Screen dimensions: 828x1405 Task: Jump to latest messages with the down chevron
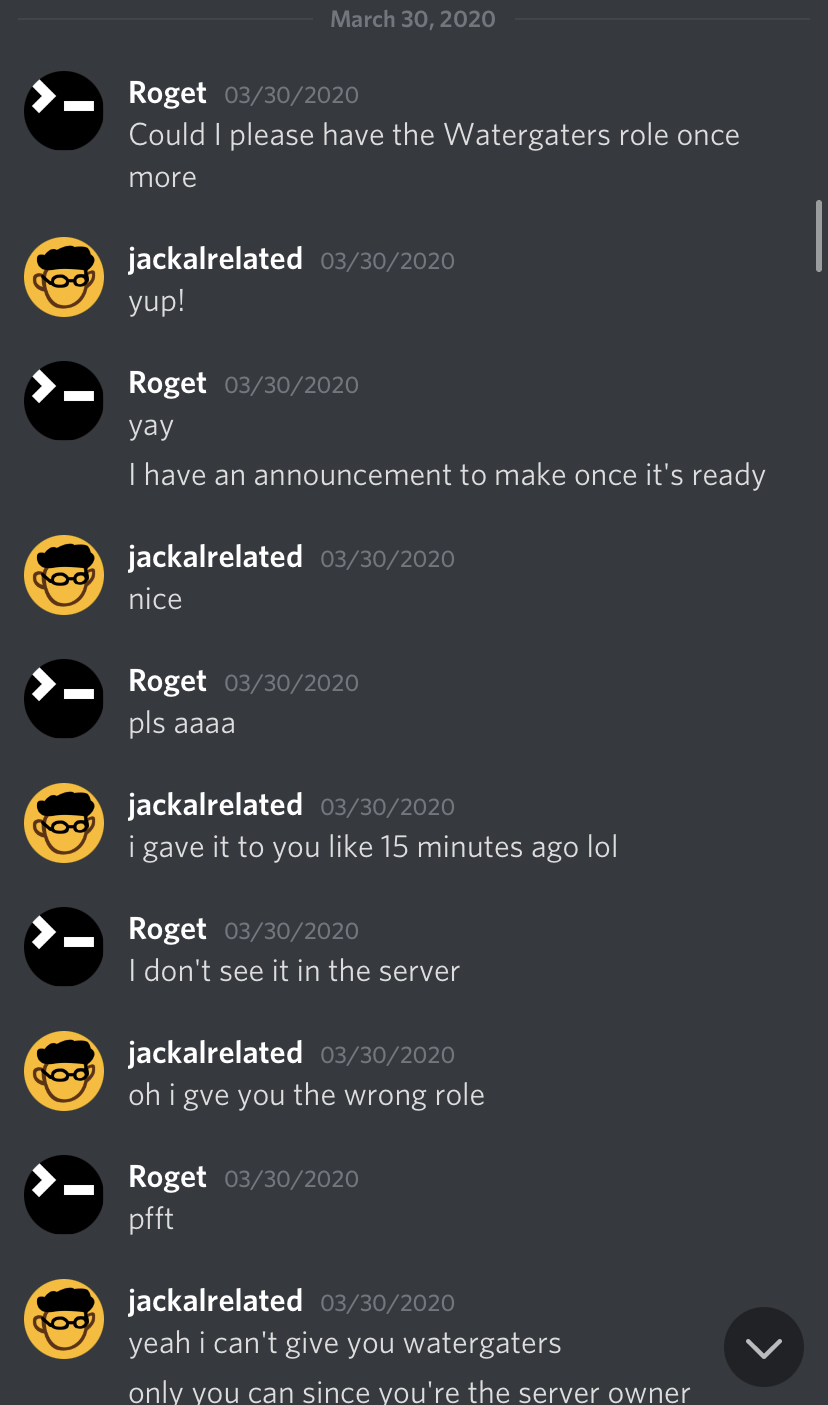pyautogui.click(x=764, y=1348)
